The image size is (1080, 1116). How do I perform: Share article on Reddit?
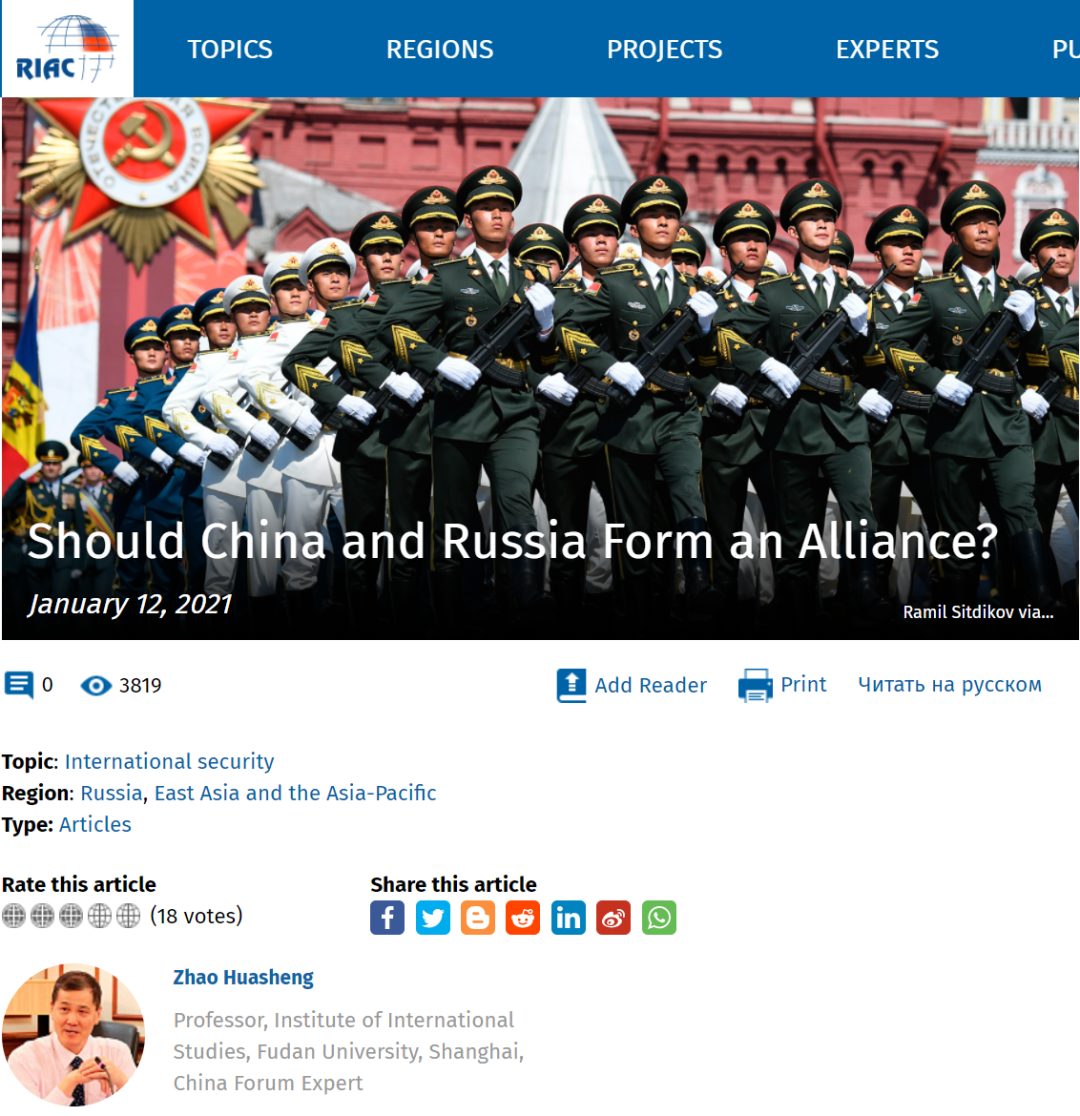coord(523,917)
